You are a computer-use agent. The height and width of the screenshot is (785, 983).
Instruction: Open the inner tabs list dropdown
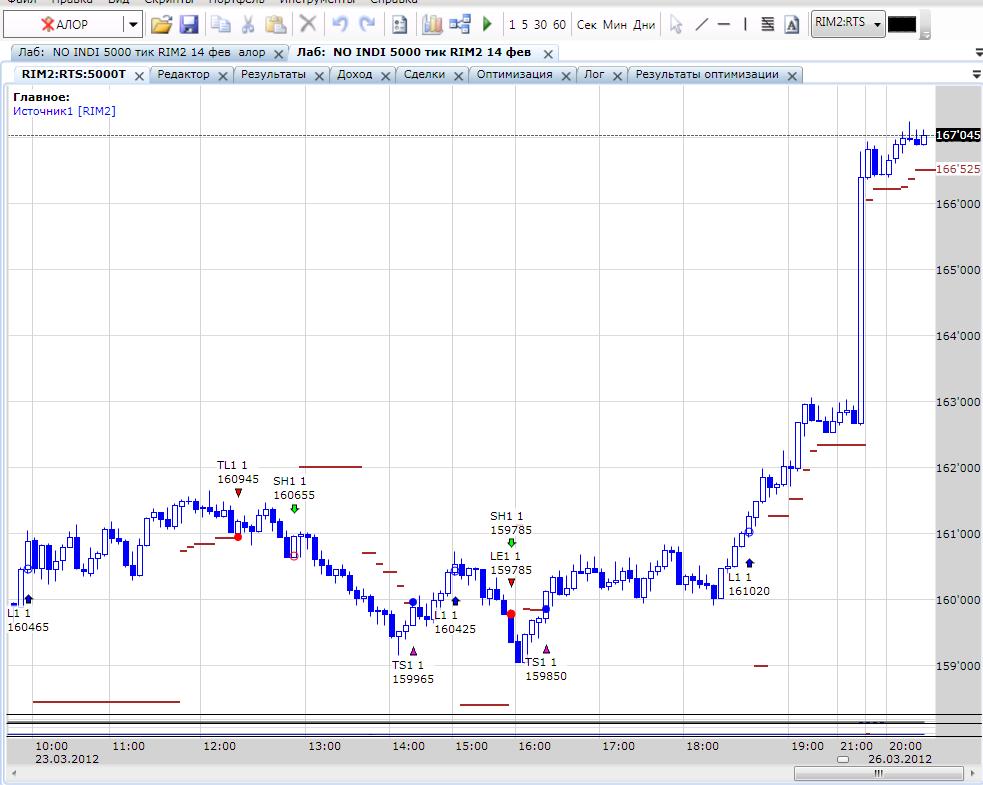[x=976, y=75]
